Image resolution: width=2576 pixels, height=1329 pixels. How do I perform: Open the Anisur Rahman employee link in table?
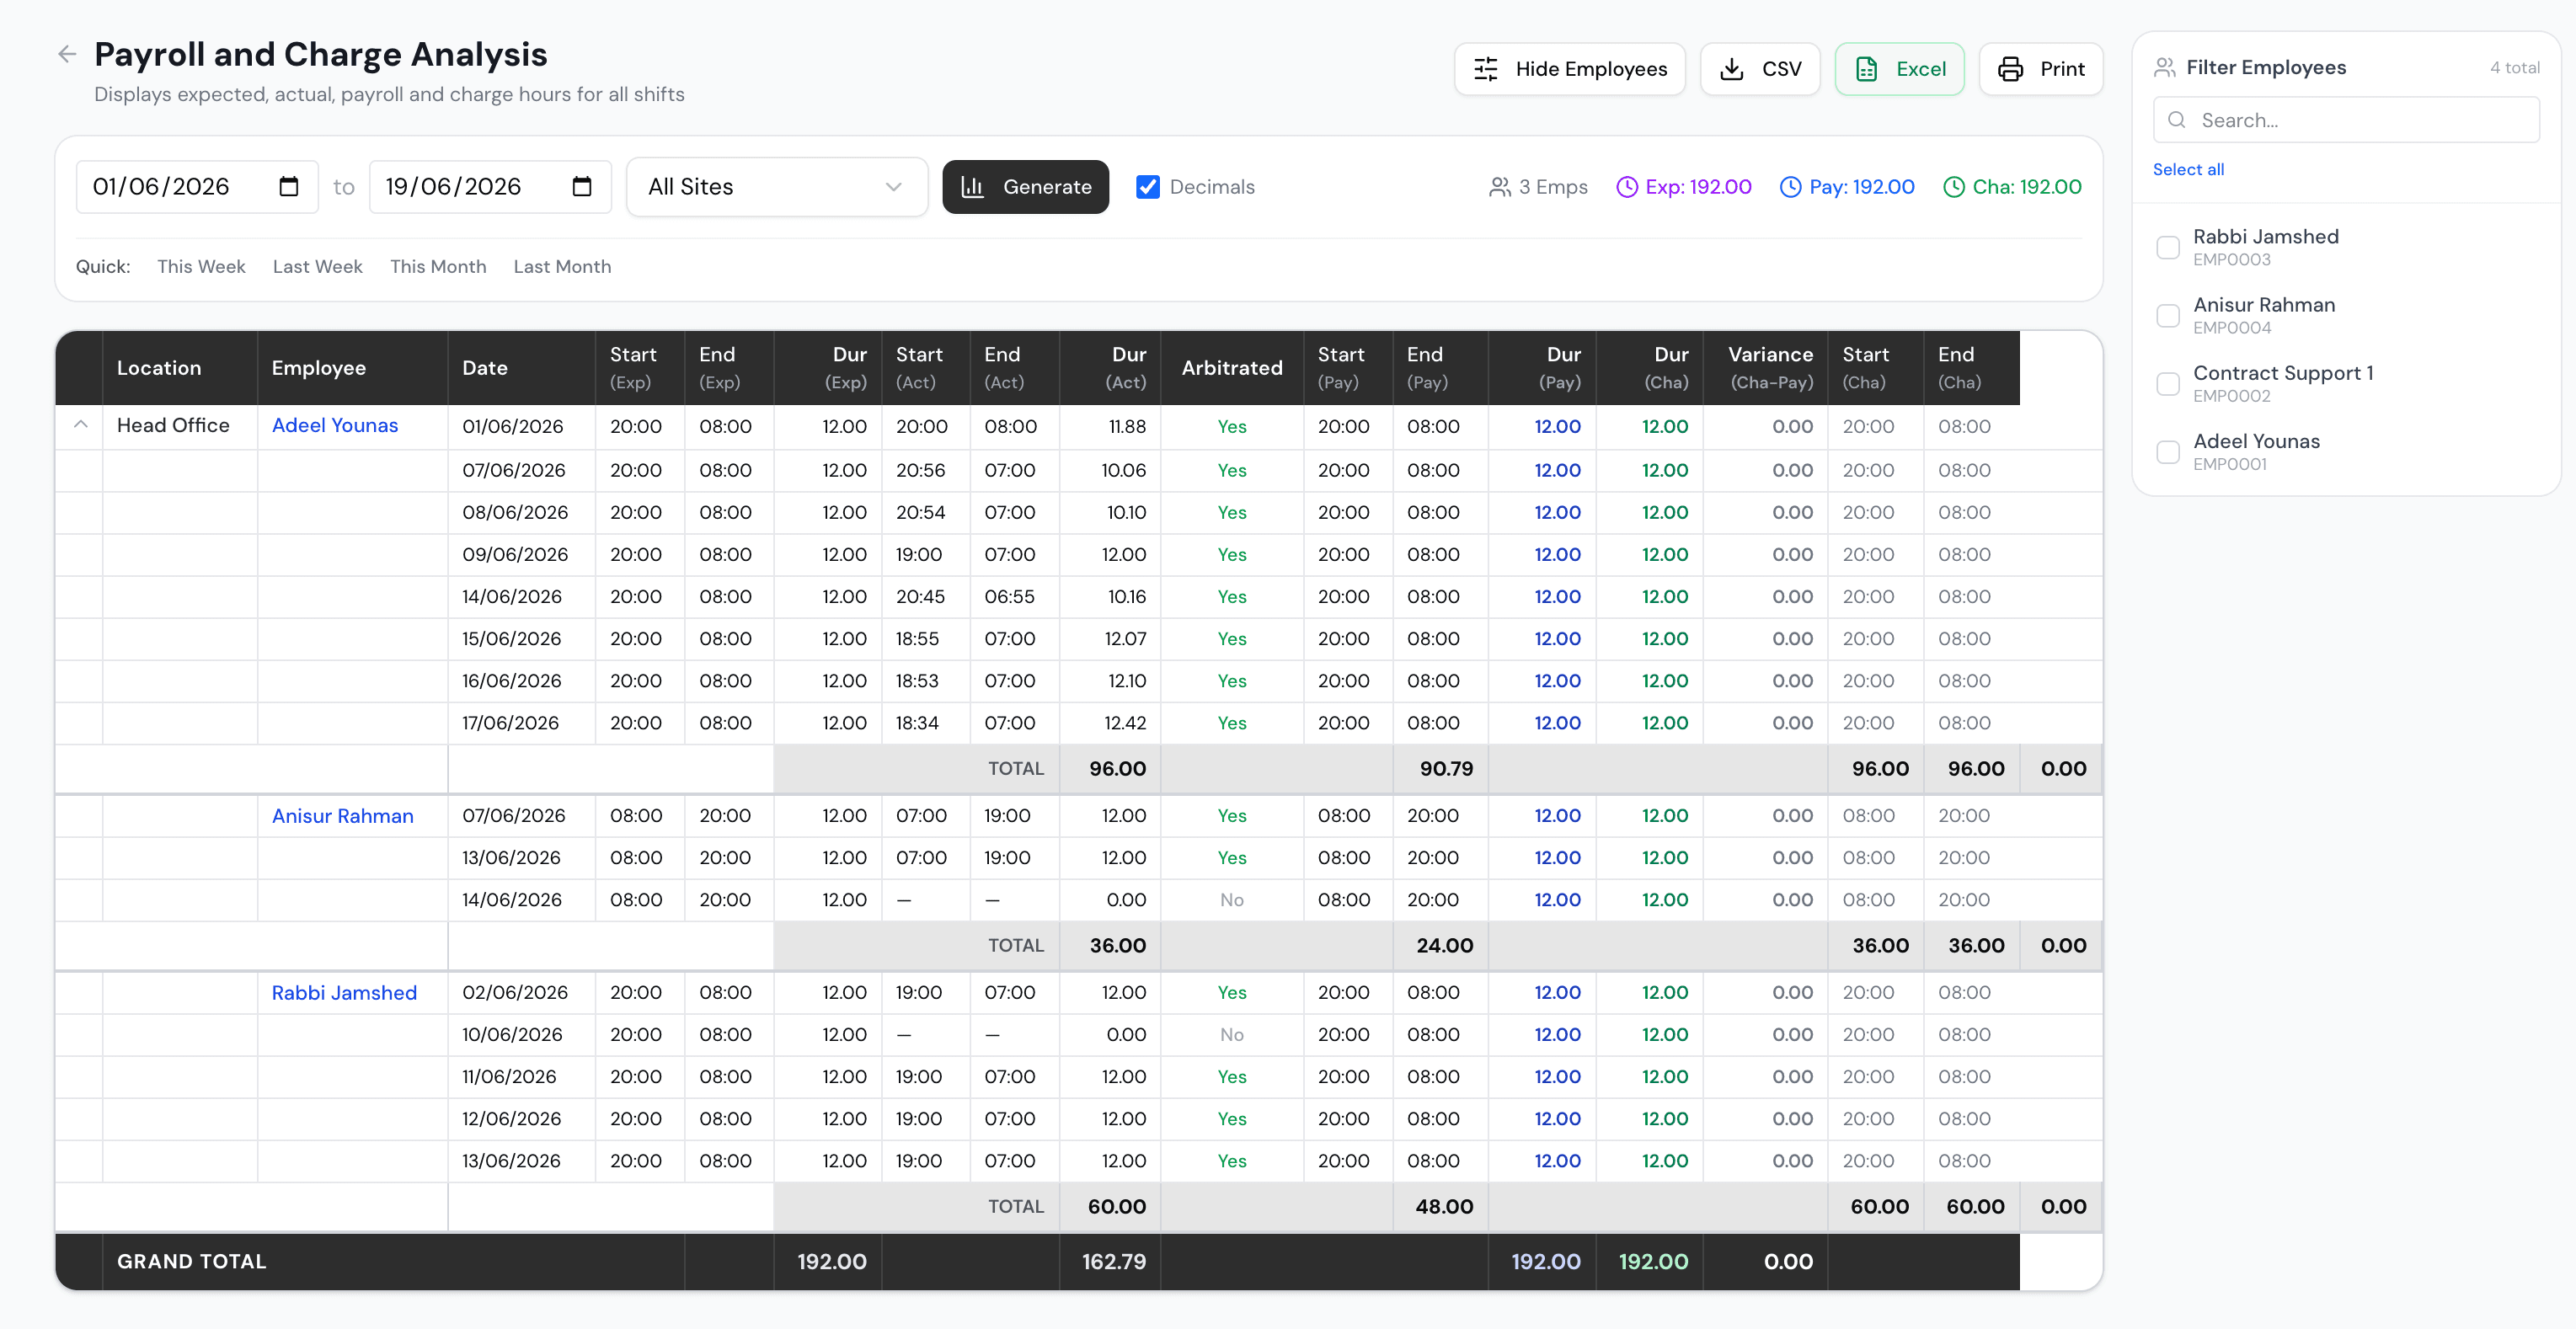[x=342, y=816]
